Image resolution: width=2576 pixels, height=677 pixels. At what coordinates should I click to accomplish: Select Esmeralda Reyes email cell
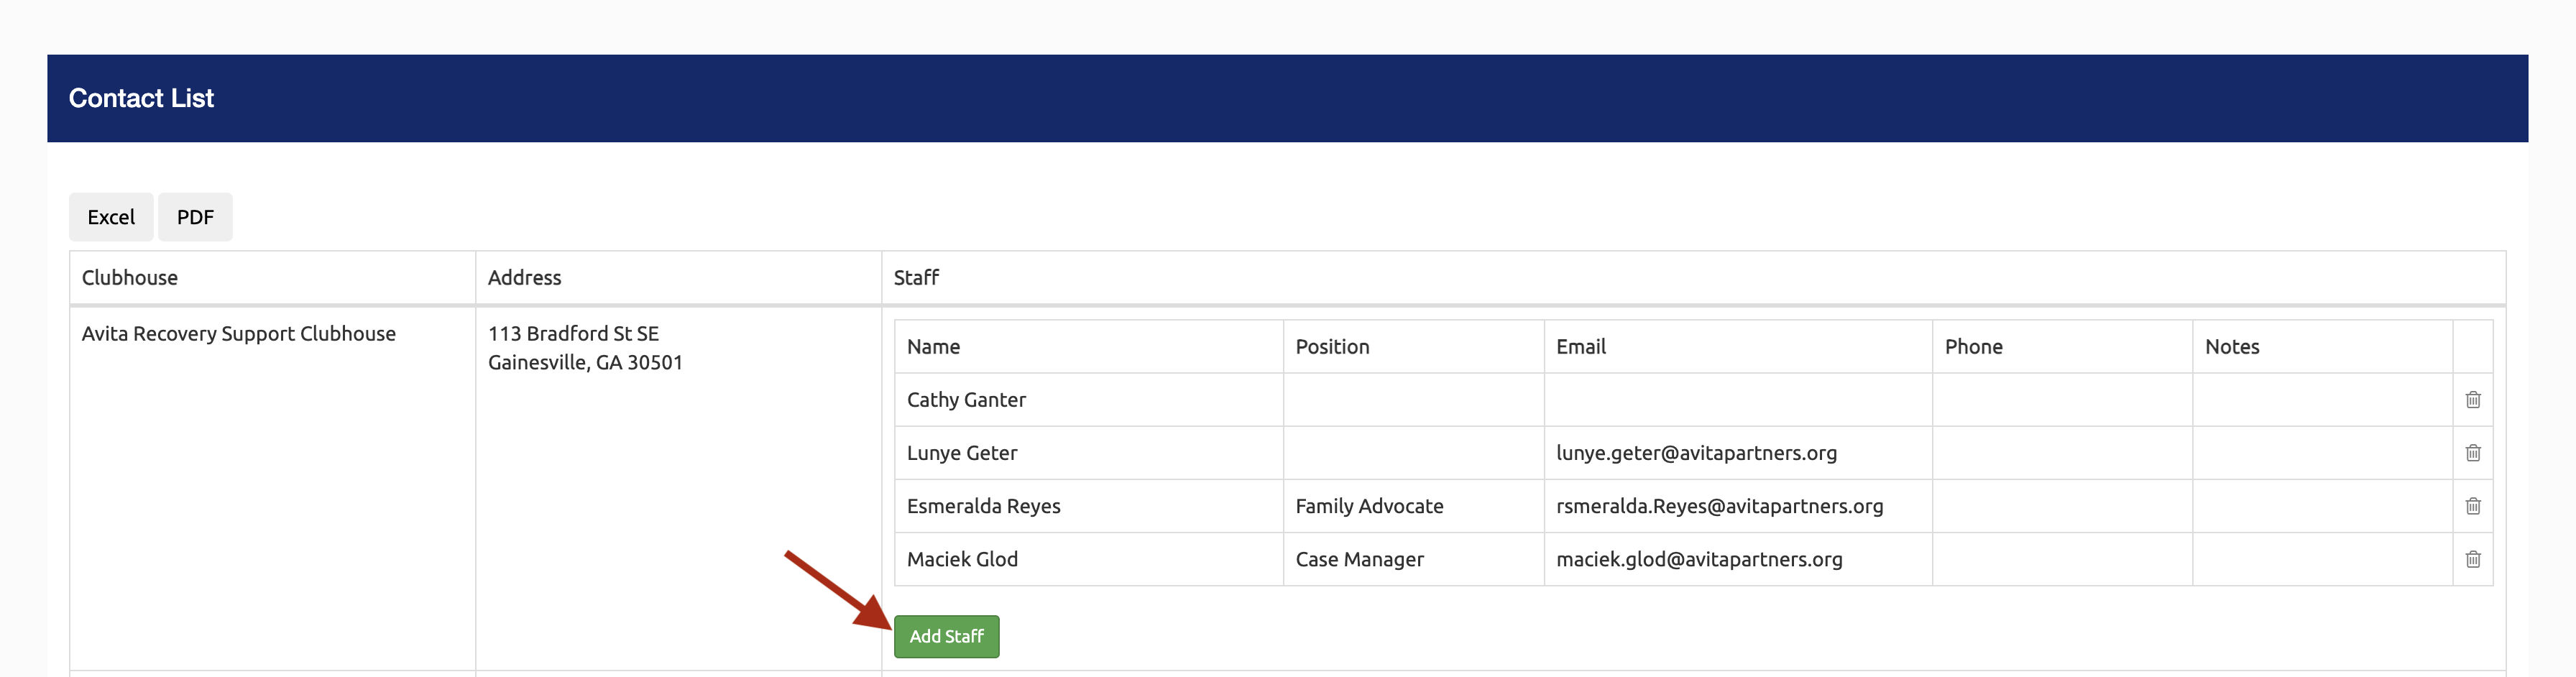coord(1719,506)
